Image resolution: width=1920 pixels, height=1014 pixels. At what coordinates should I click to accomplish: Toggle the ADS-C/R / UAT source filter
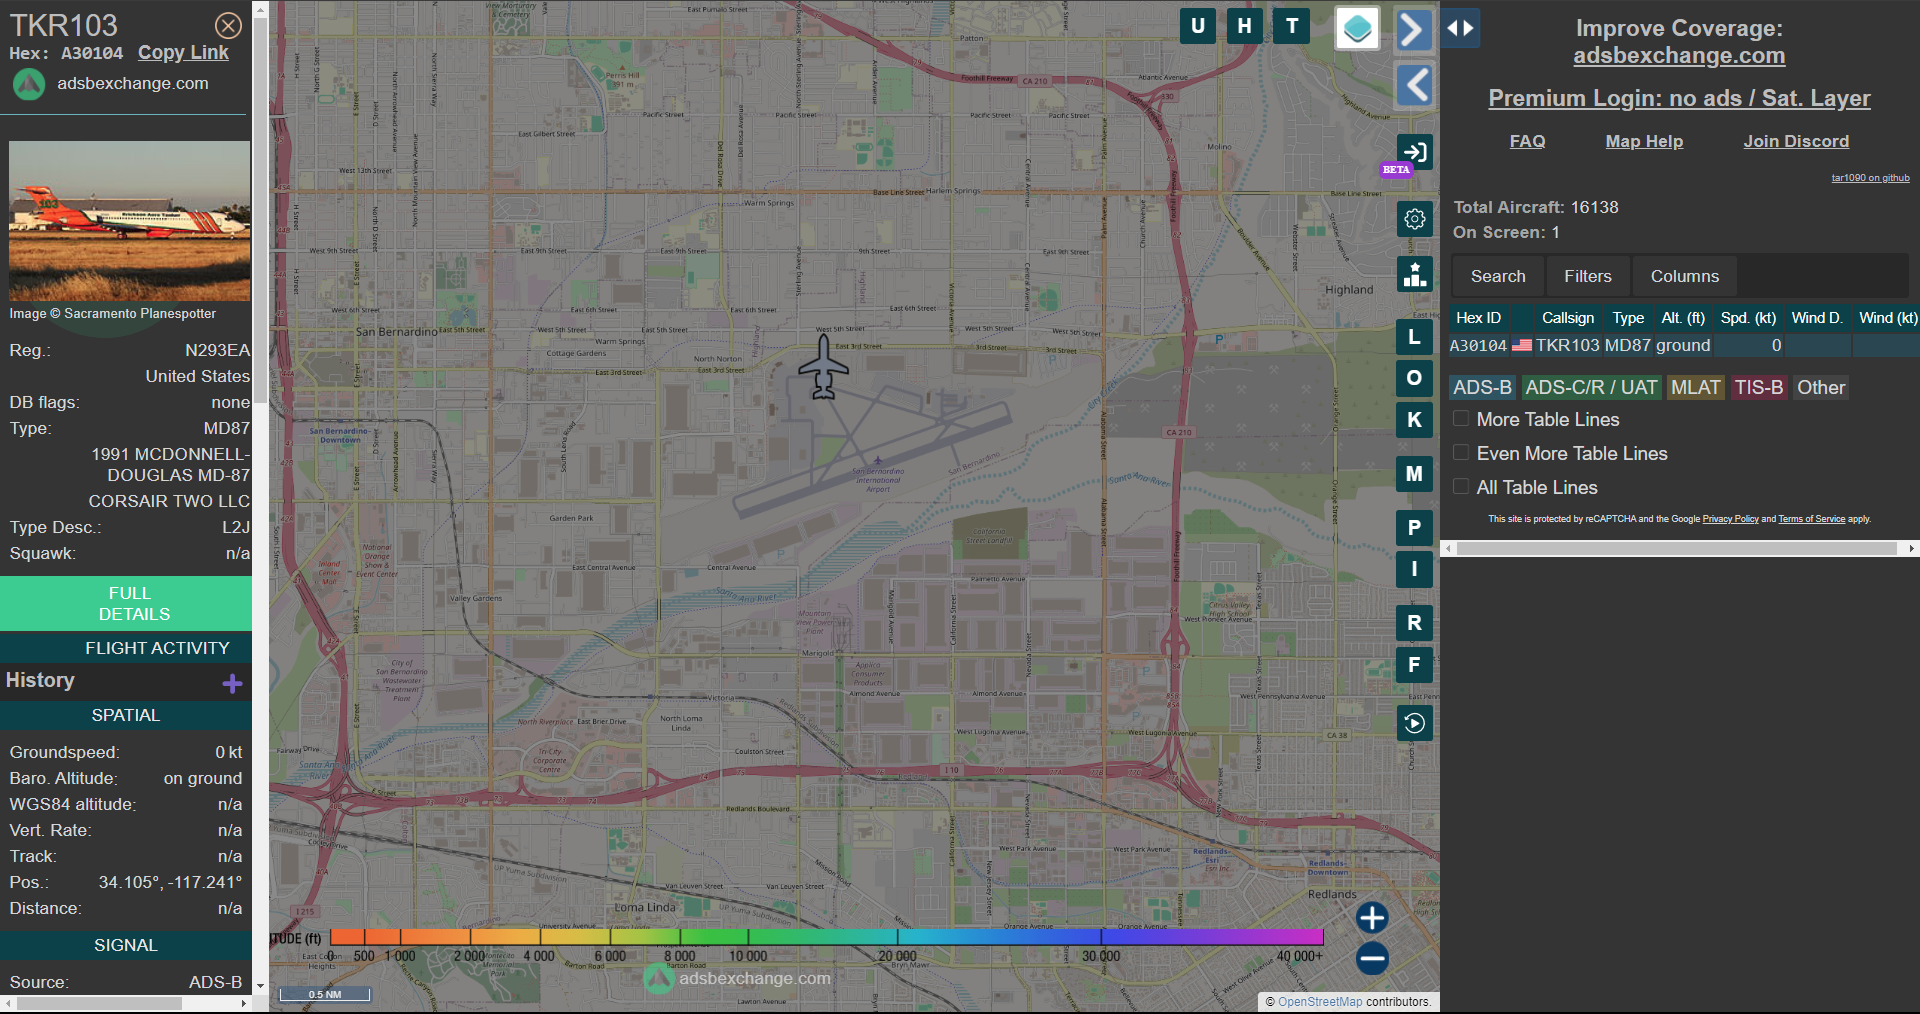pos(1591,387)
